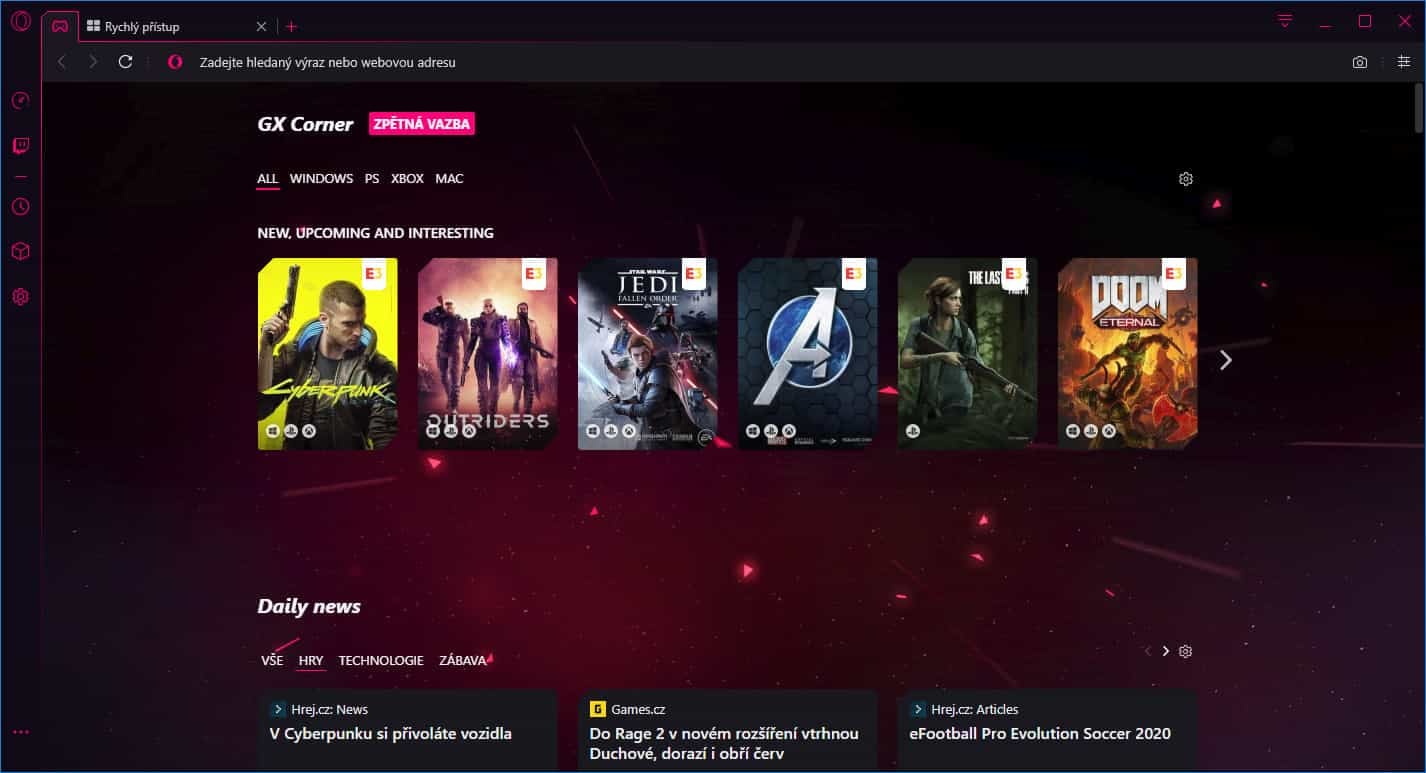Viewport: 1426px width, 773px height.
Task: Click the E3 badge on Doom Eternal card
Action: tap(1174, 273)
